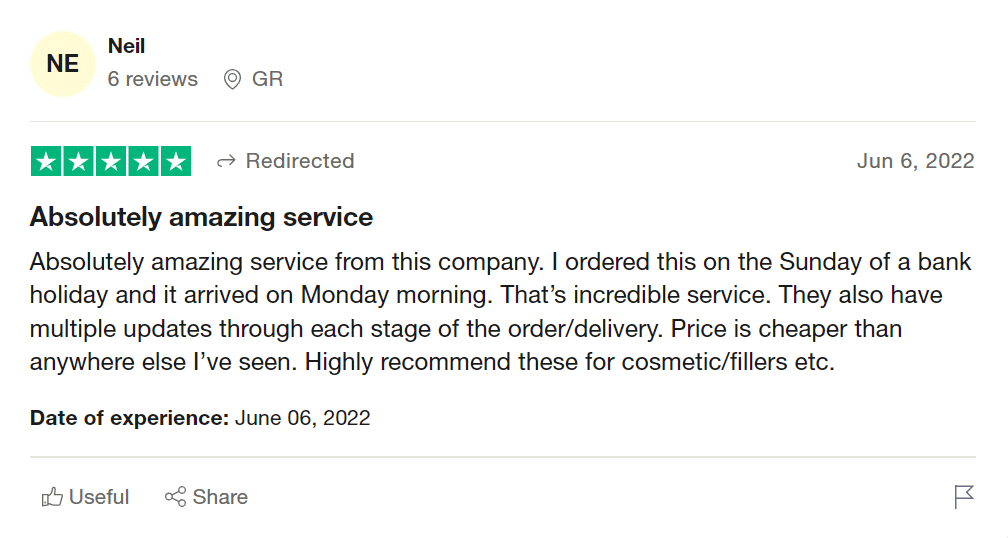This screenshot has height=538, width=1008.
Task: Click the first green star
Action: (46, 161)
